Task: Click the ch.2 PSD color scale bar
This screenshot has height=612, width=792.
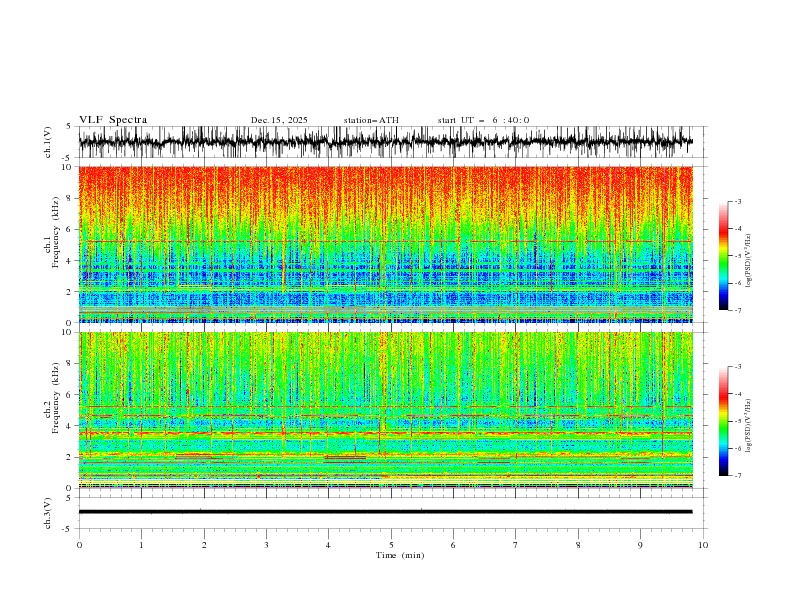Action: 724,421
